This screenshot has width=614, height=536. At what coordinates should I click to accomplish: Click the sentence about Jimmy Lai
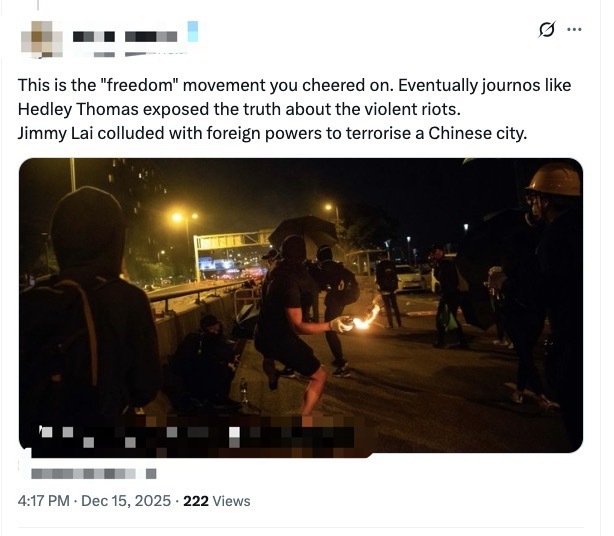click(x=272, y=133)
